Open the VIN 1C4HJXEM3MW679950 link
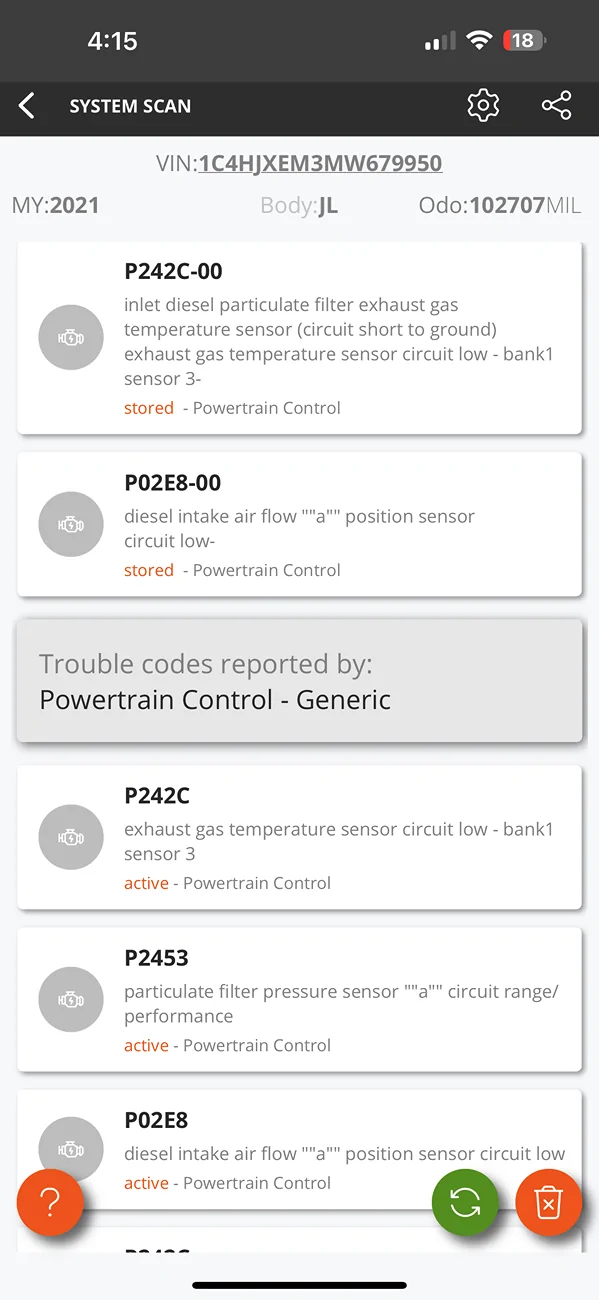This screenshot has width=599, height=1300. (x=320, y=163)
